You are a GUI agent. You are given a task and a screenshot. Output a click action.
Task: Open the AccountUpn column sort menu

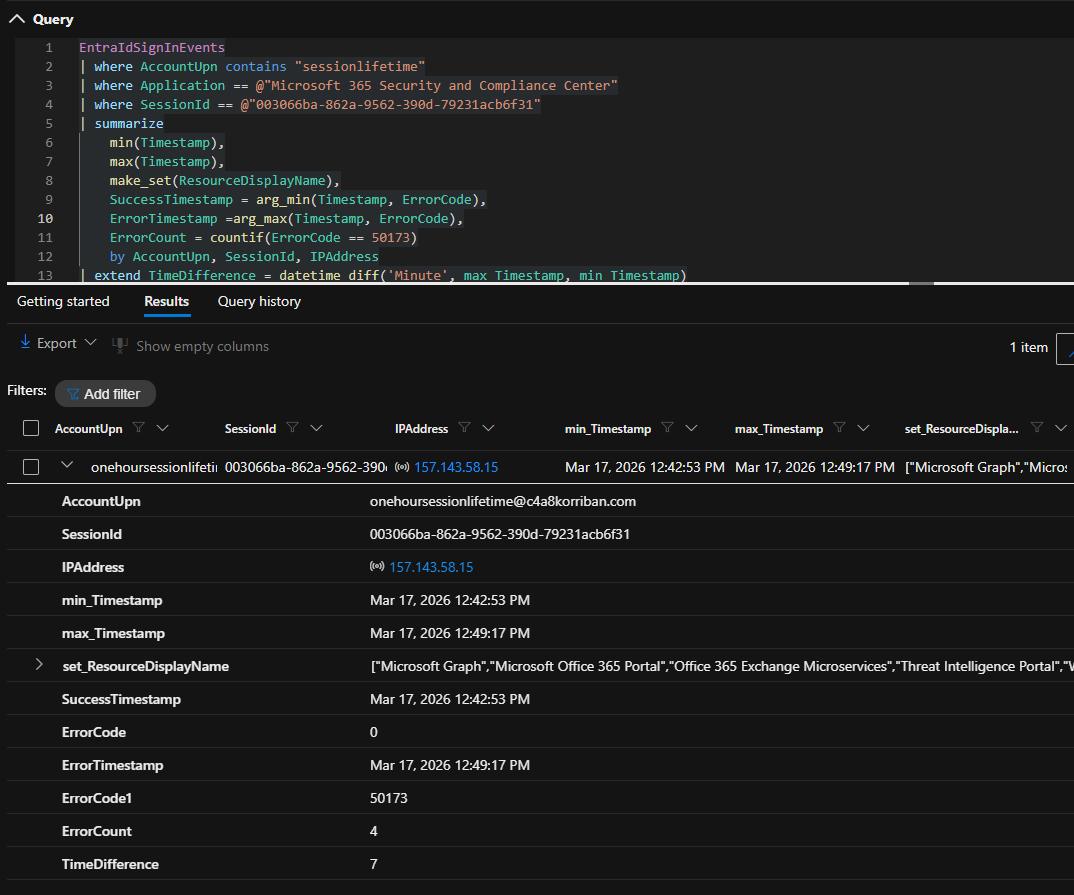(162, 428)
